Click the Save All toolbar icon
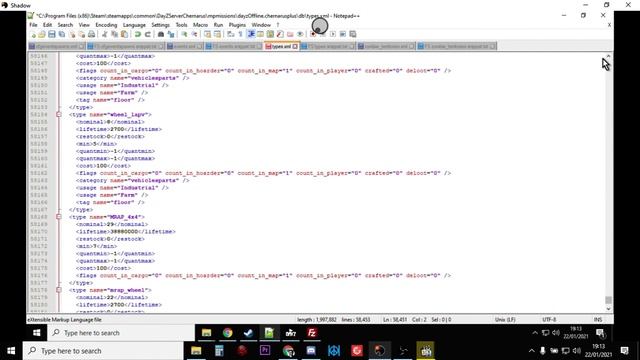Screen dimensions: 640x360 (62, 34)
